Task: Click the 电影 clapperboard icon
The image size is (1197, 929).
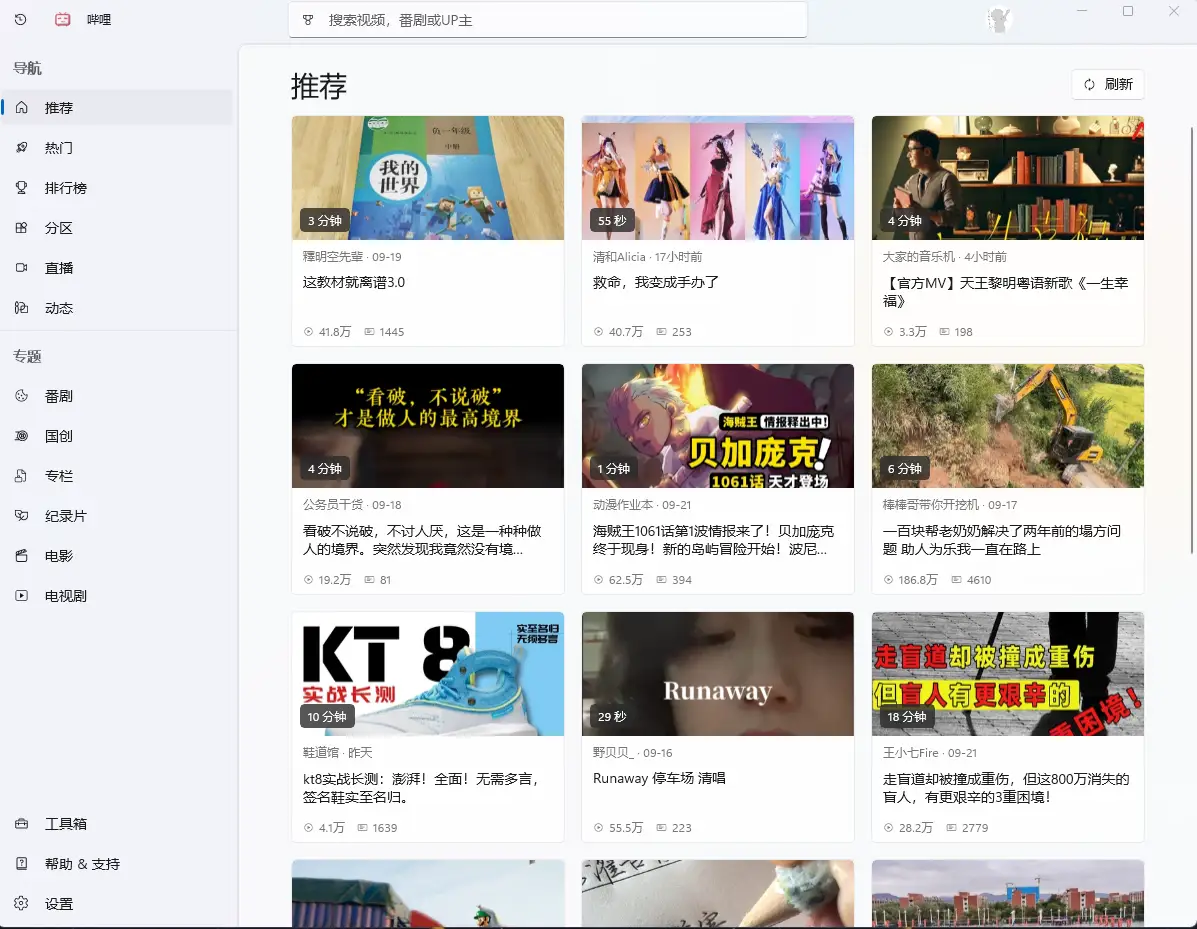Action: 21,556
